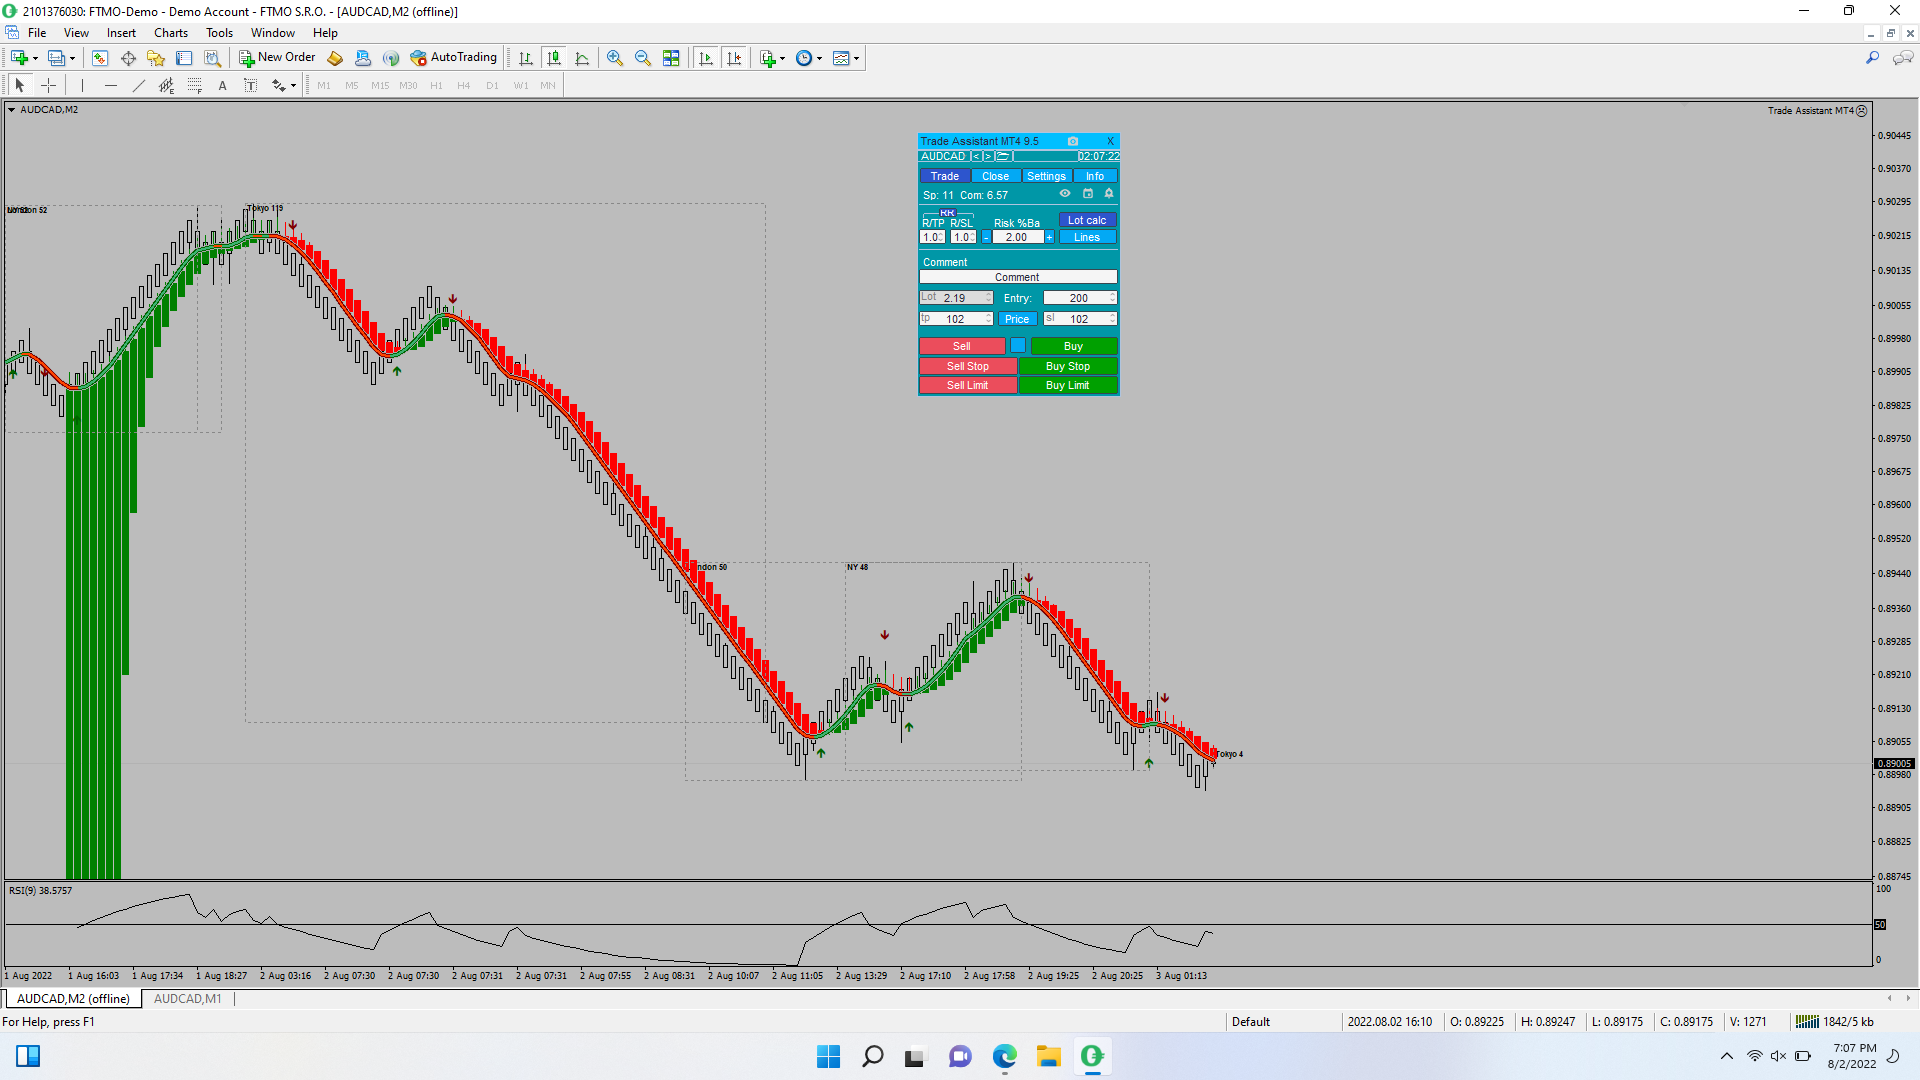Image resolution: width=1920 pixels, height=1080 pixels.
Task: Expand the periodicity clock dropdown
Action: coord(820,58)
